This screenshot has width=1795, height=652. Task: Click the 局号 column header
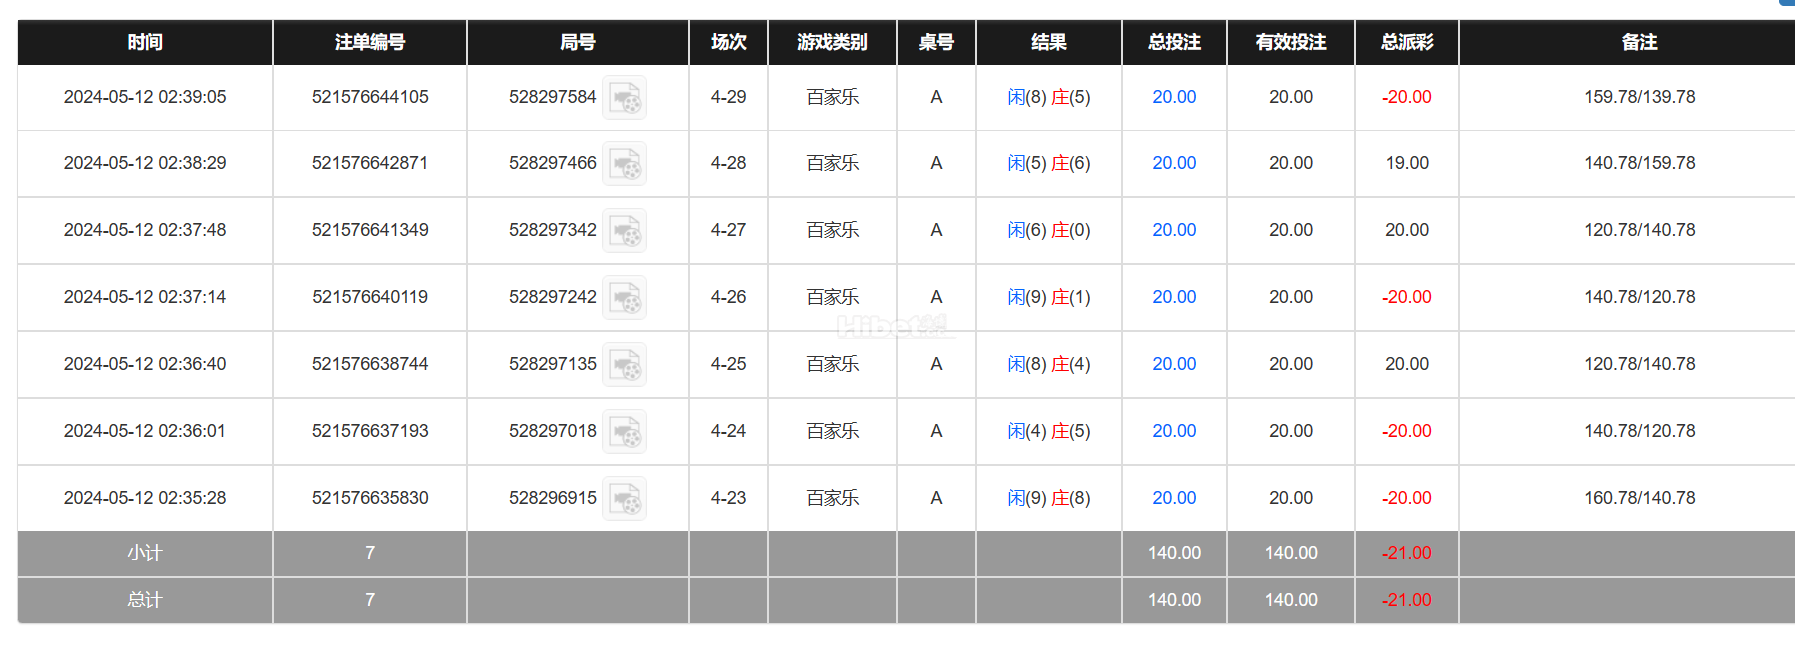578,42
